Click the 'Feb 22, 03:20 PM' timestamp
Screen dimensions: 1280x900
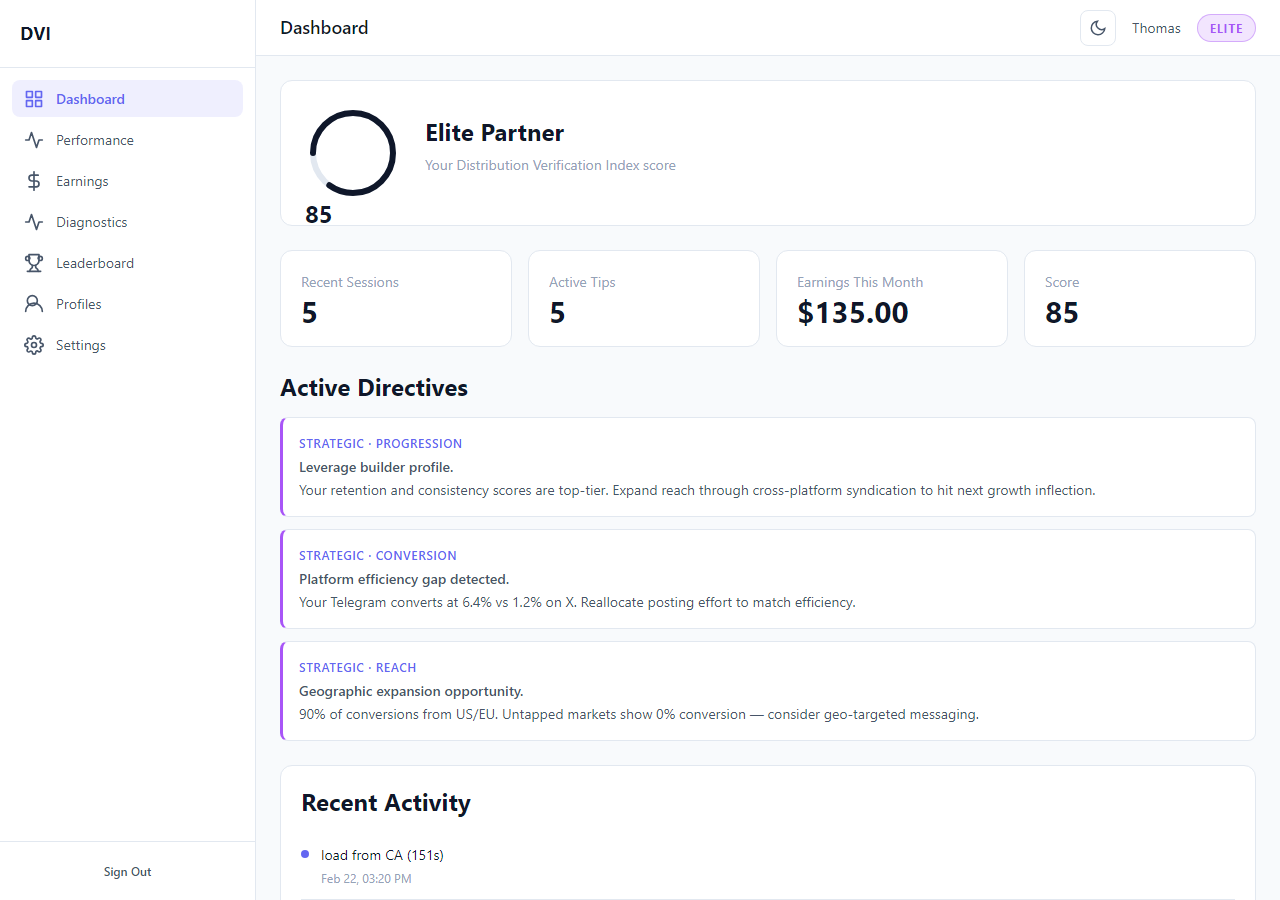(366, 879)
